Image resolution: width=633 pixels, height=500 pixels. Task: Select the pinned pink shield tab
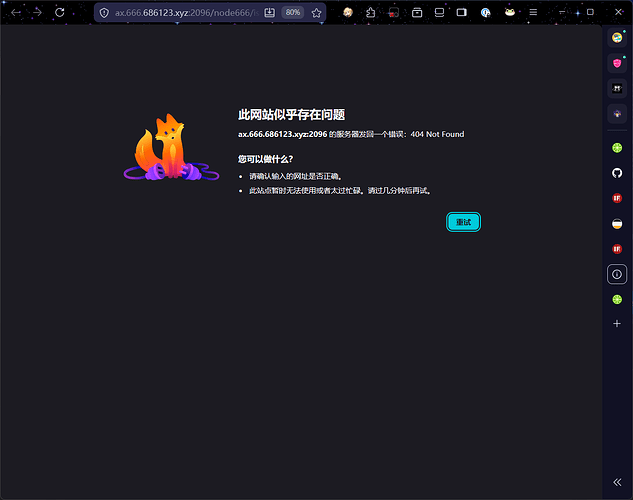tap(617, 63)
